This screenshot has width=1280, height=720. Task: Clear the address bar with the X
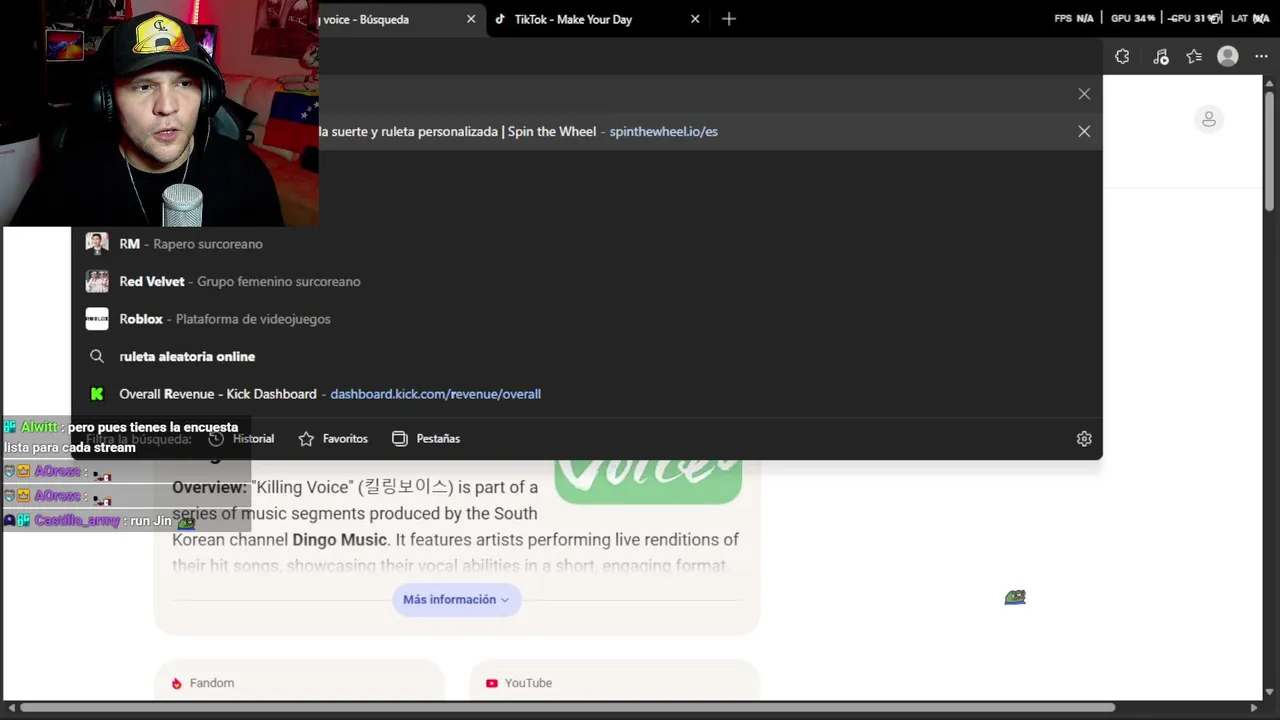pos(1084,94)
